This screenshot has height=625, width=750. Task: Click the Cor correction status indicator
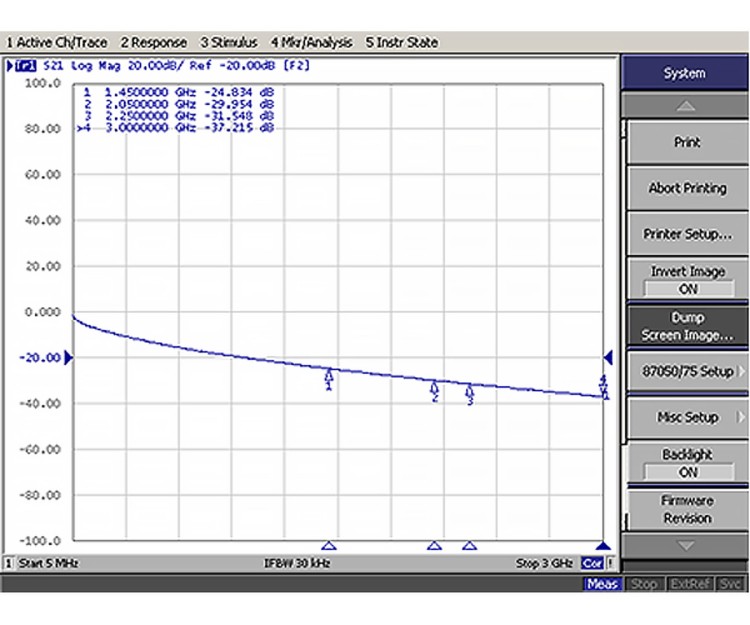594,563
